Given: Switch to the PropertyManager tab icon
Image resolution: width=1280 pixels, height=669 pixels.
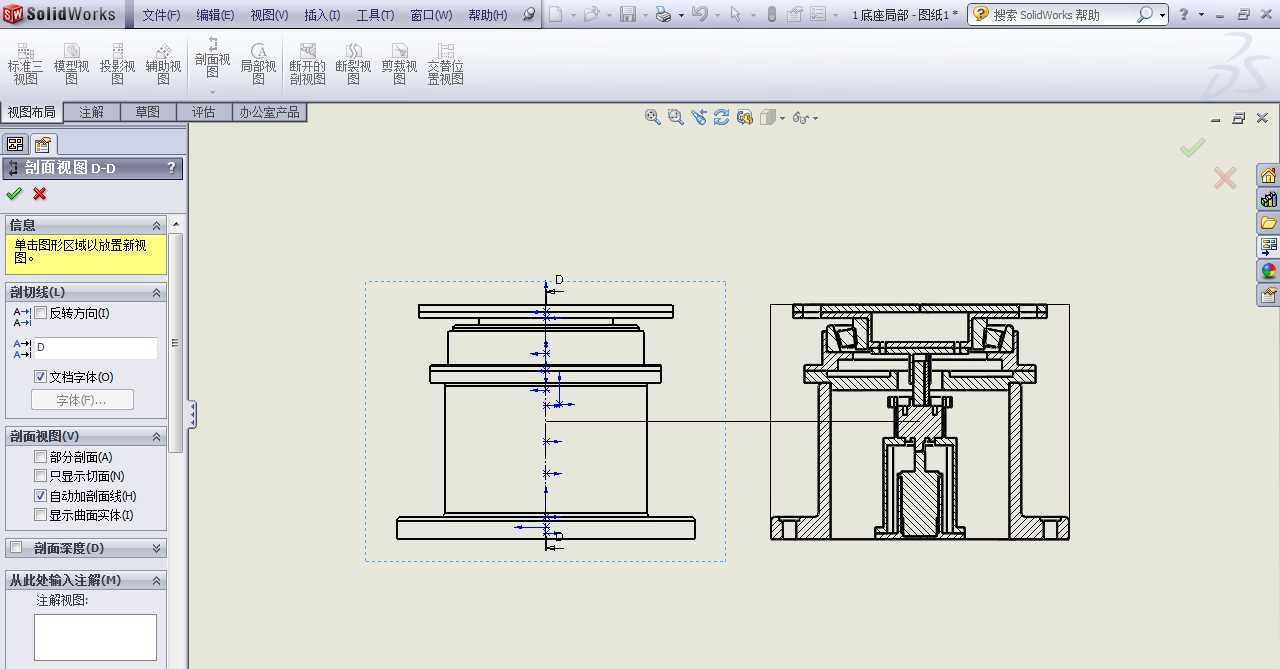Looking at the screenshot, I should 43,144.
